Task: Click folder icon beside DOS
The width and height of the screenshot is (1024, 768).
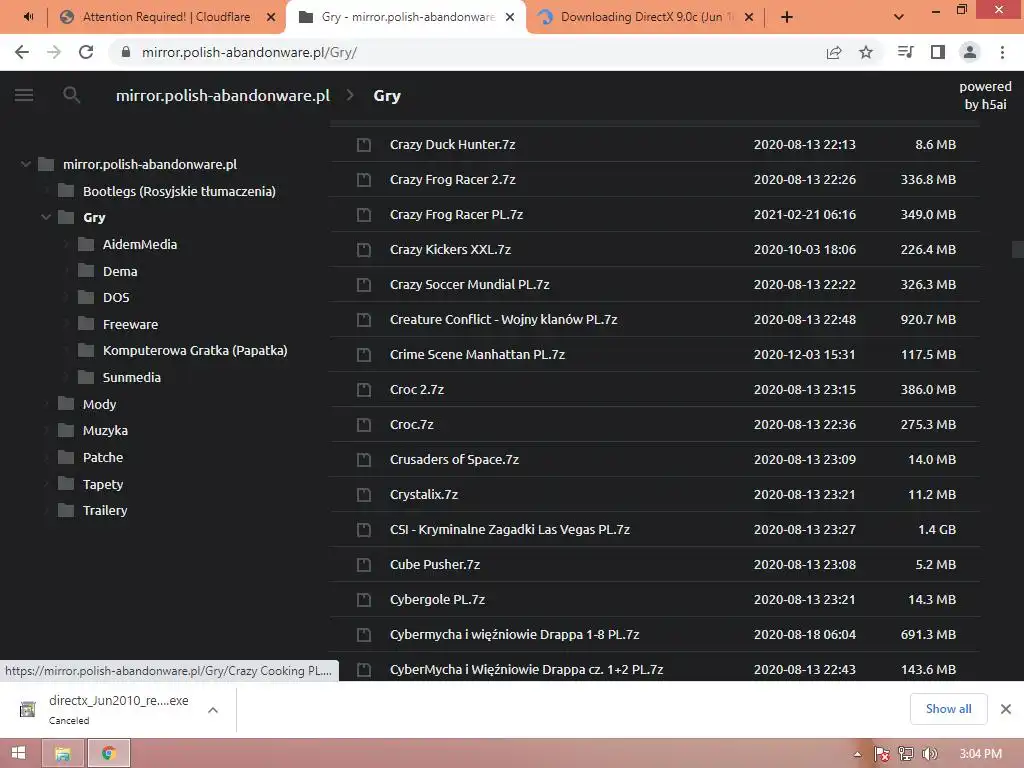Action: point(86,297)
